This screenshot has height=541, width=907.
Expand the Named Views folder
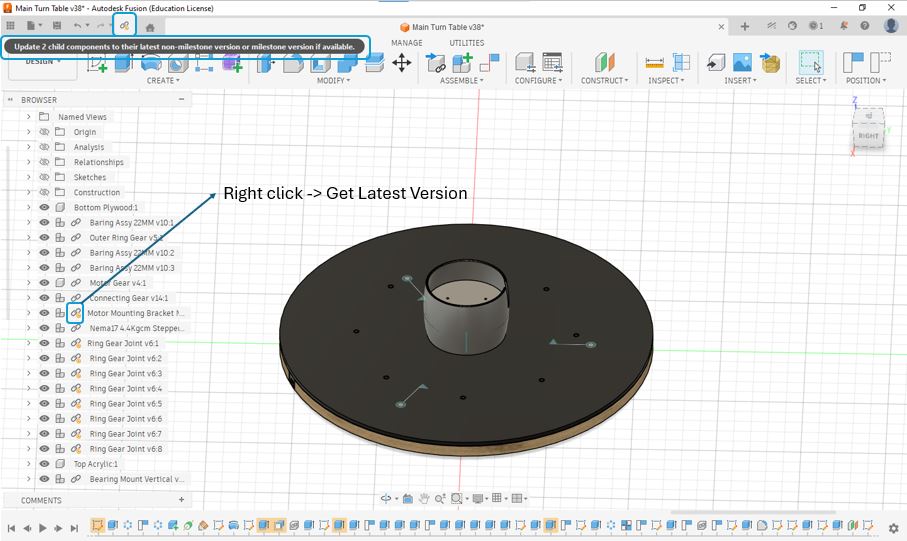click(29, 117)
